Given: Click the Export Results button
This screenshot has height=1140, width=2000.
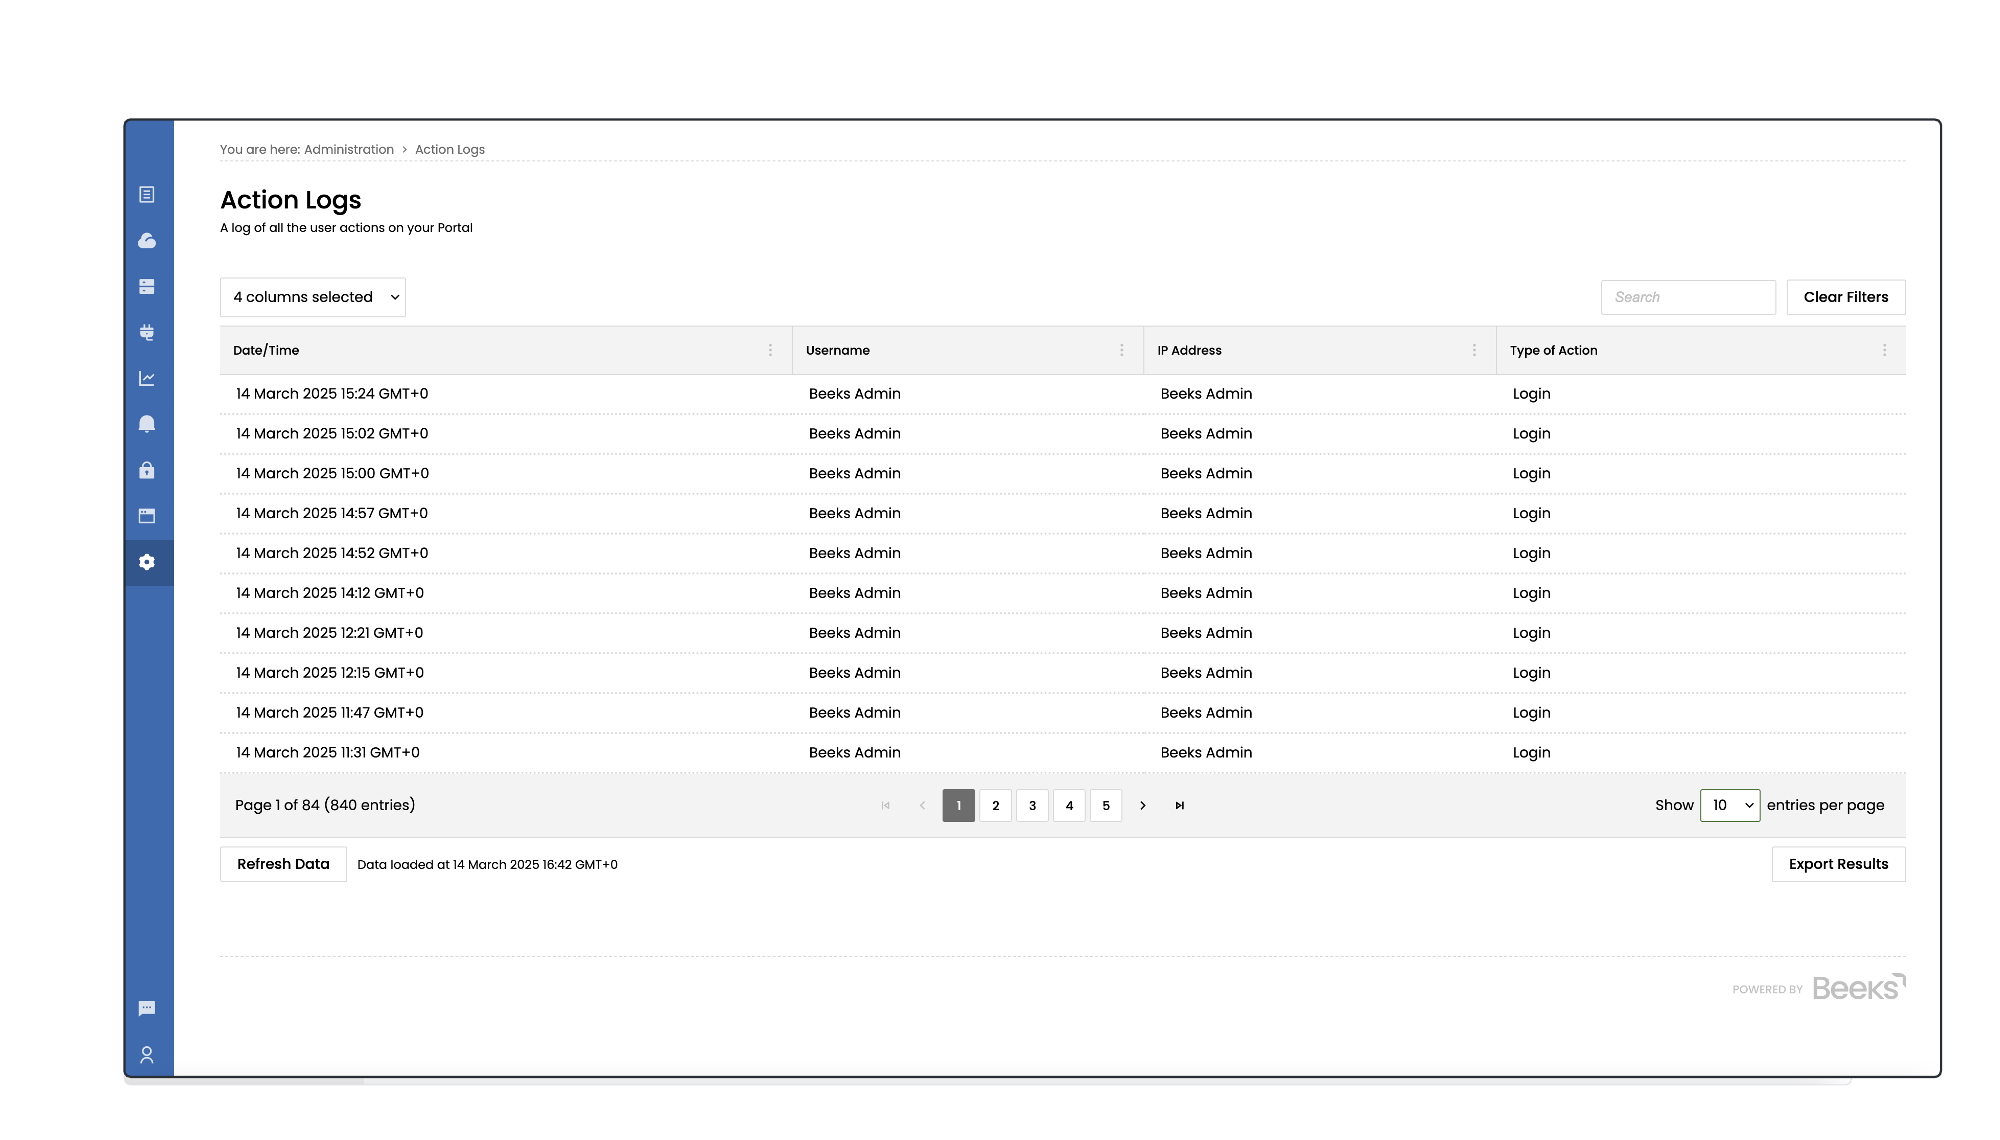Looking at the screenshot, I should coord(1838,864).
